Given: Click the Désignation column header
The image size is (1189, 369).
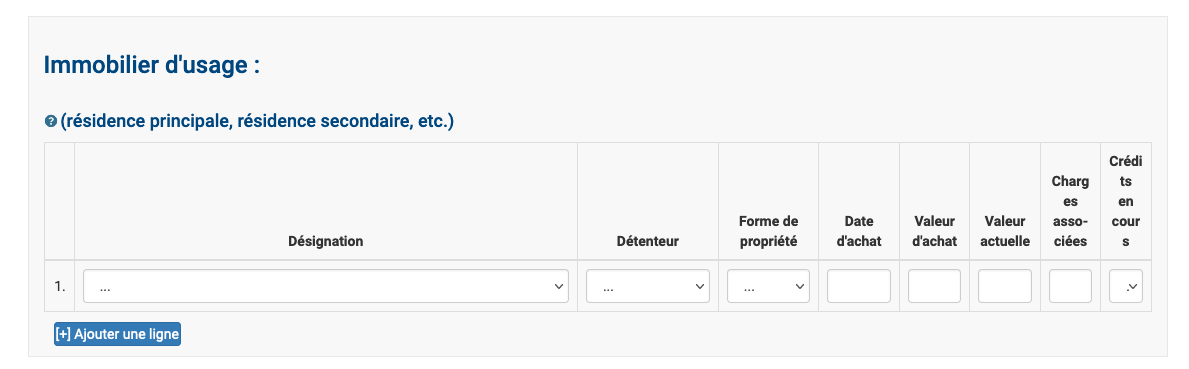Looking at the screenshot, I should (x=326, y=242).
